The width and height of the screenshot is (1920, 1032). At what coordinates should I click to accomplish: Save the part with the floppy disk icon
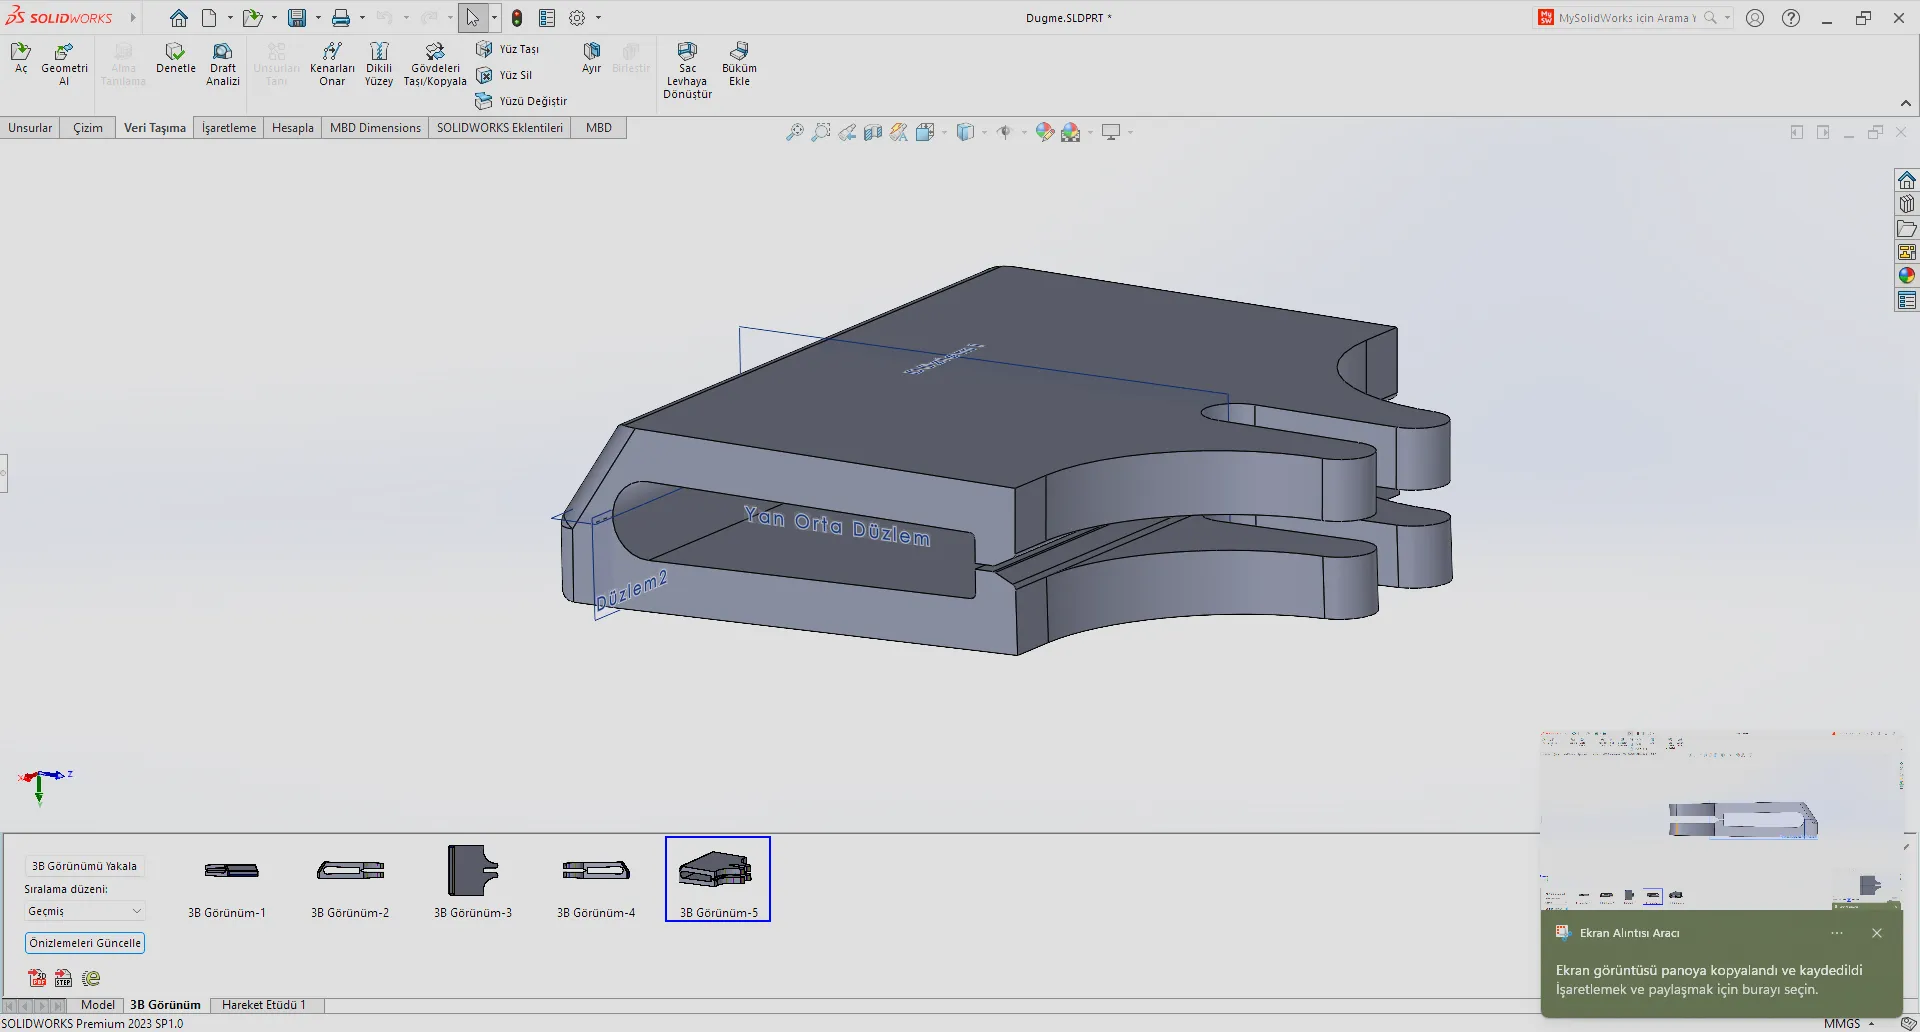click(297, 18)
